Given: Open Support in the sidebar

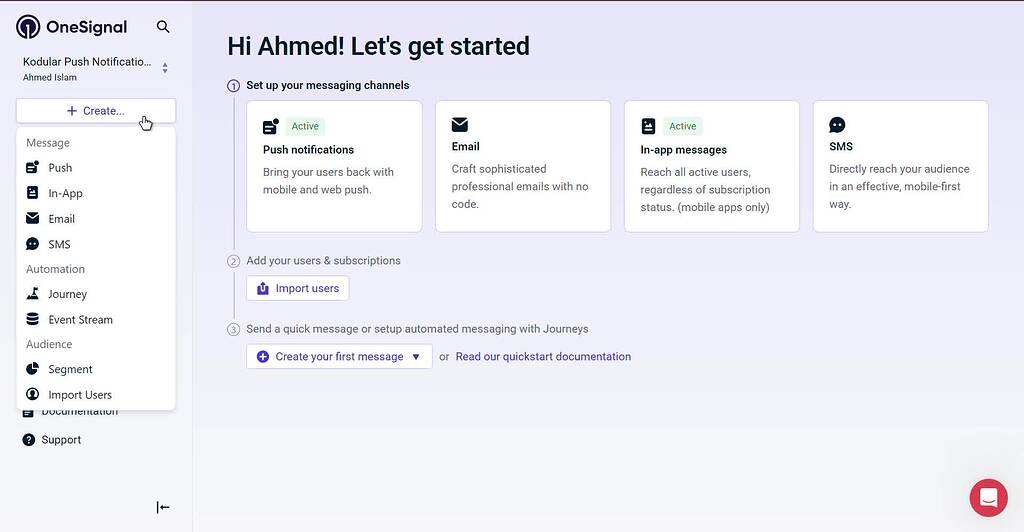Looking at the screenshot, I should pos(61,439).
